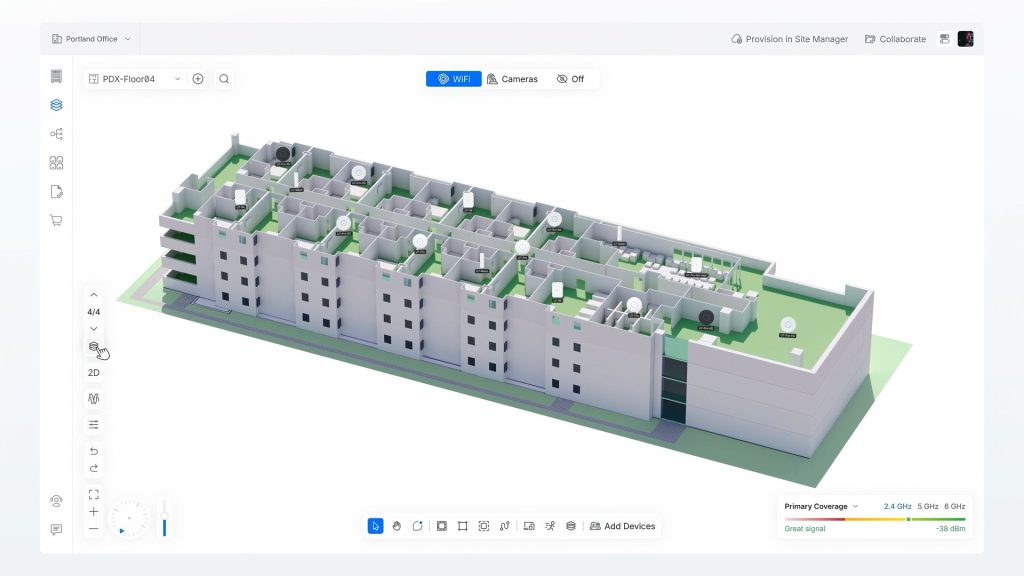The height and width of the screenshot is (576, 1024).
Task: Click the compass rotation dial
Action: point(129,519)
